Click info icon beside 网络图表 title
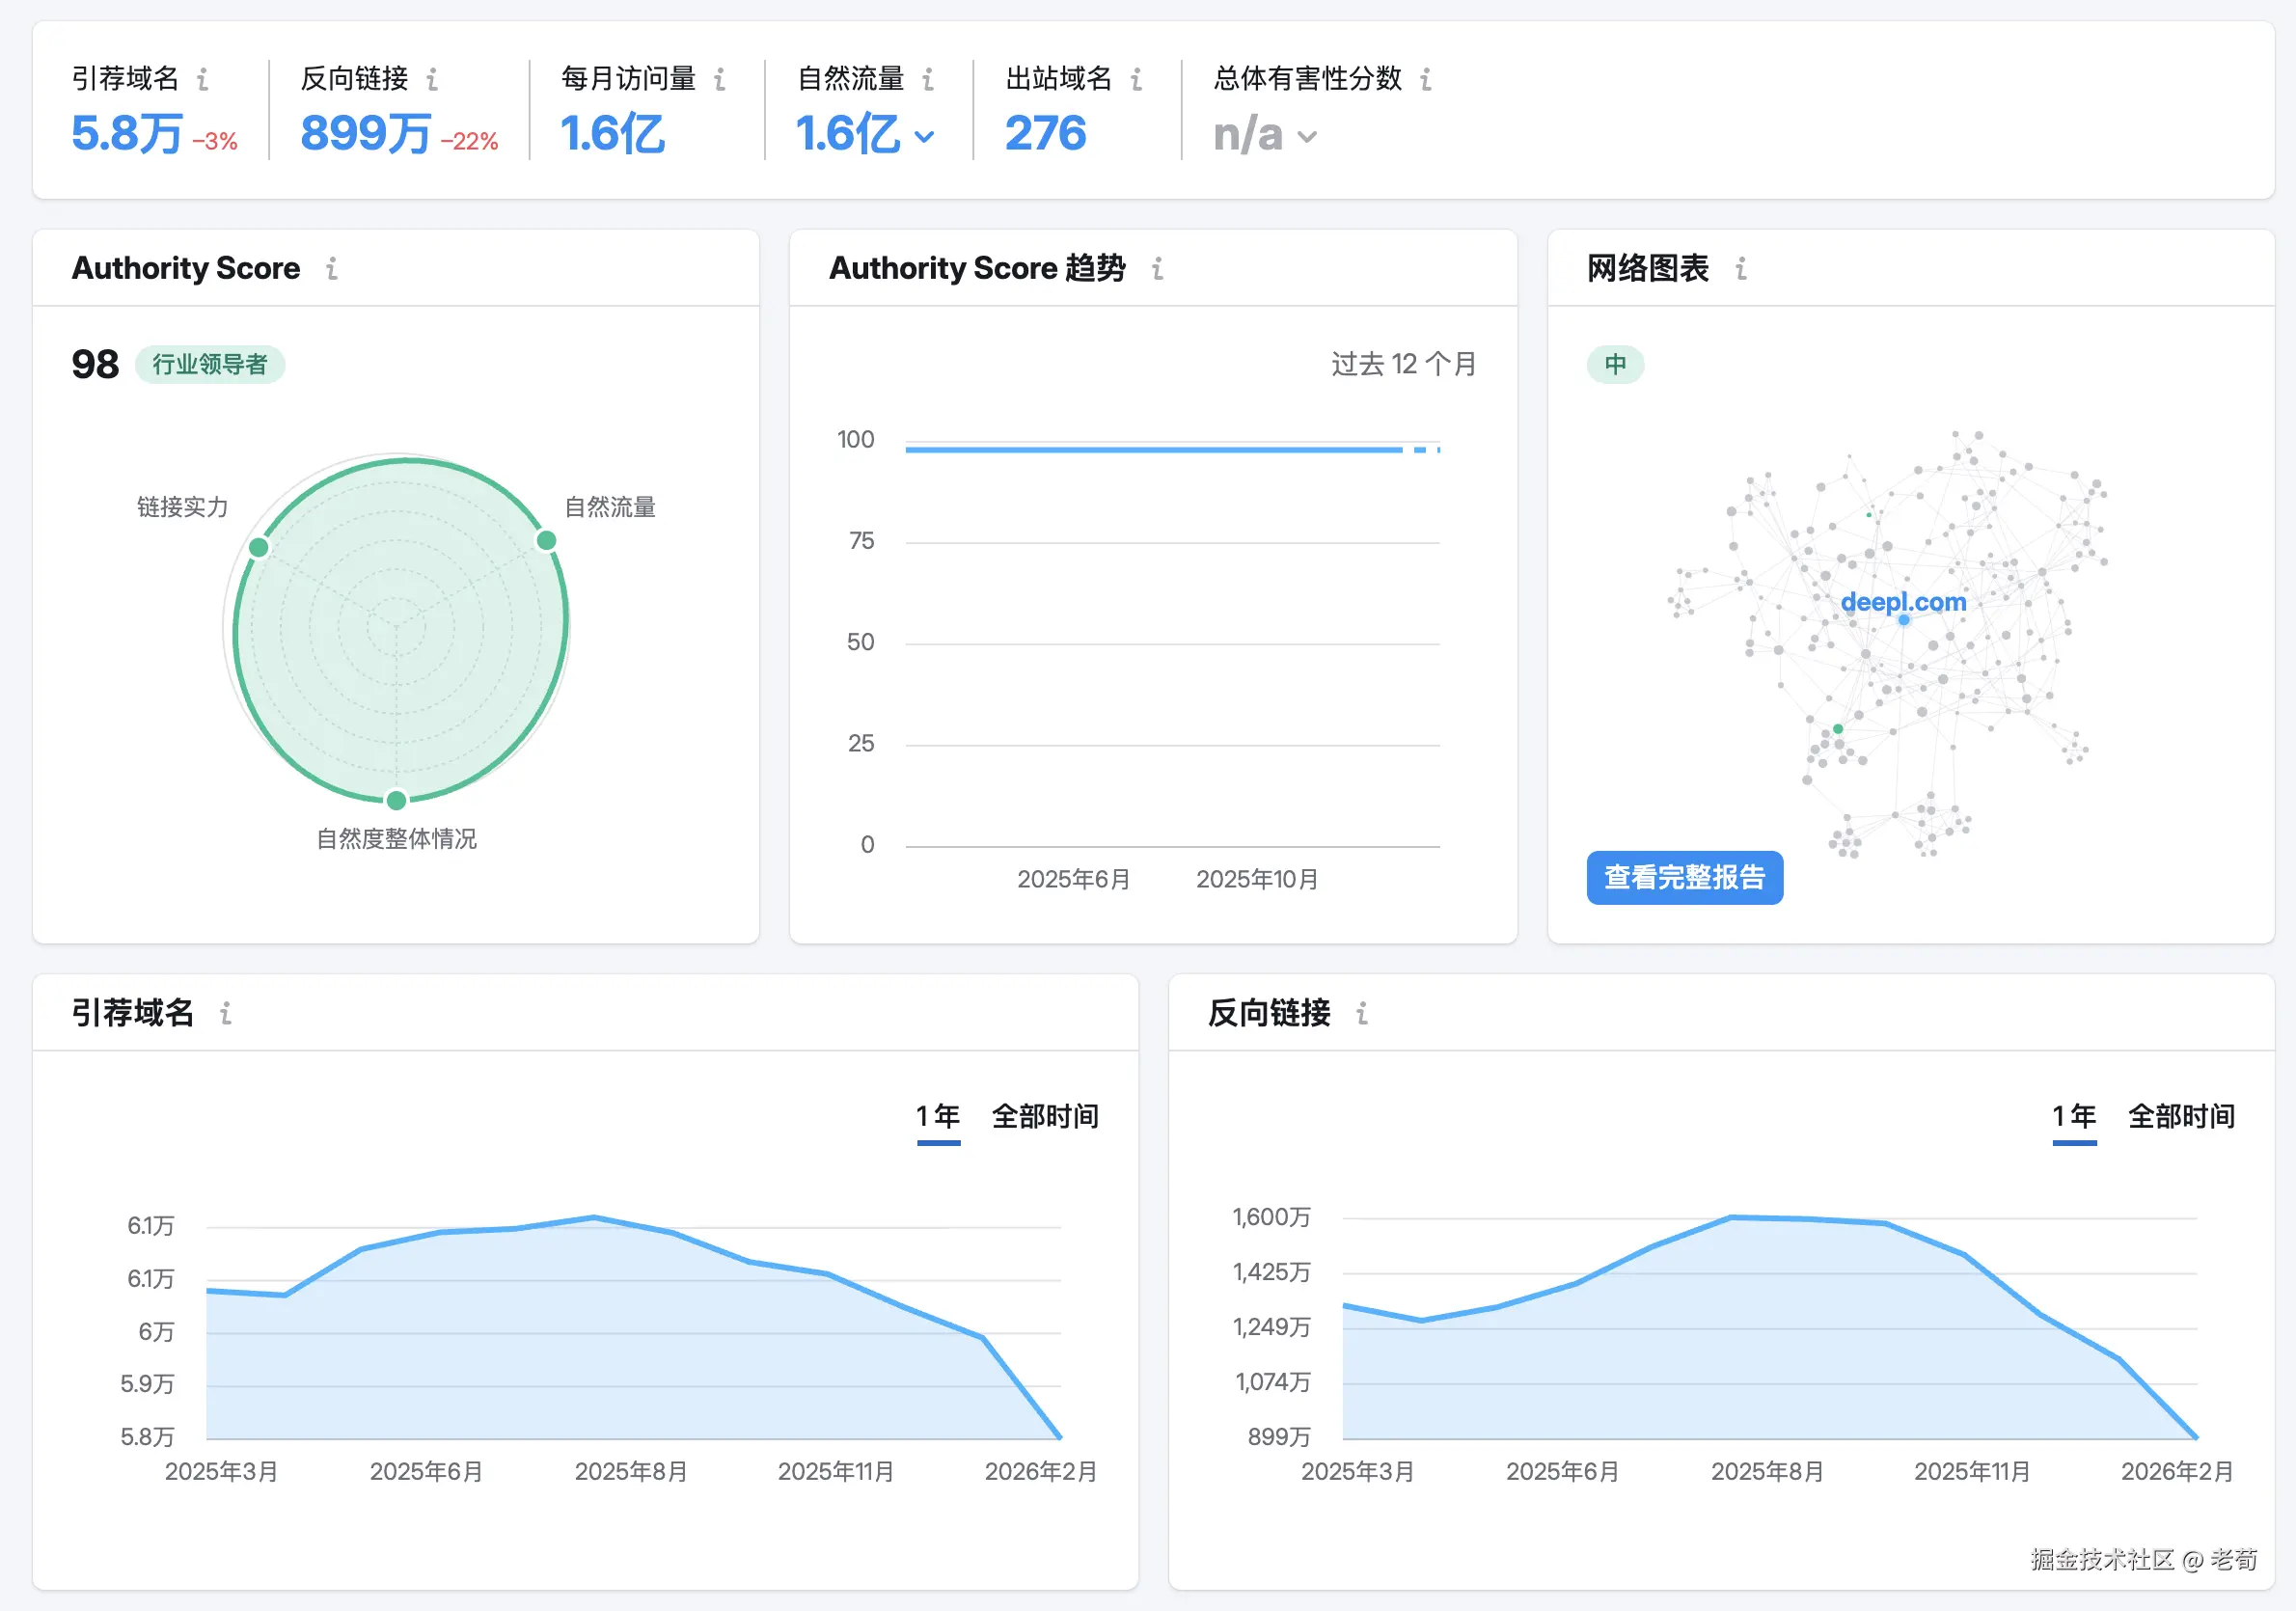 tap(1741, 268)
